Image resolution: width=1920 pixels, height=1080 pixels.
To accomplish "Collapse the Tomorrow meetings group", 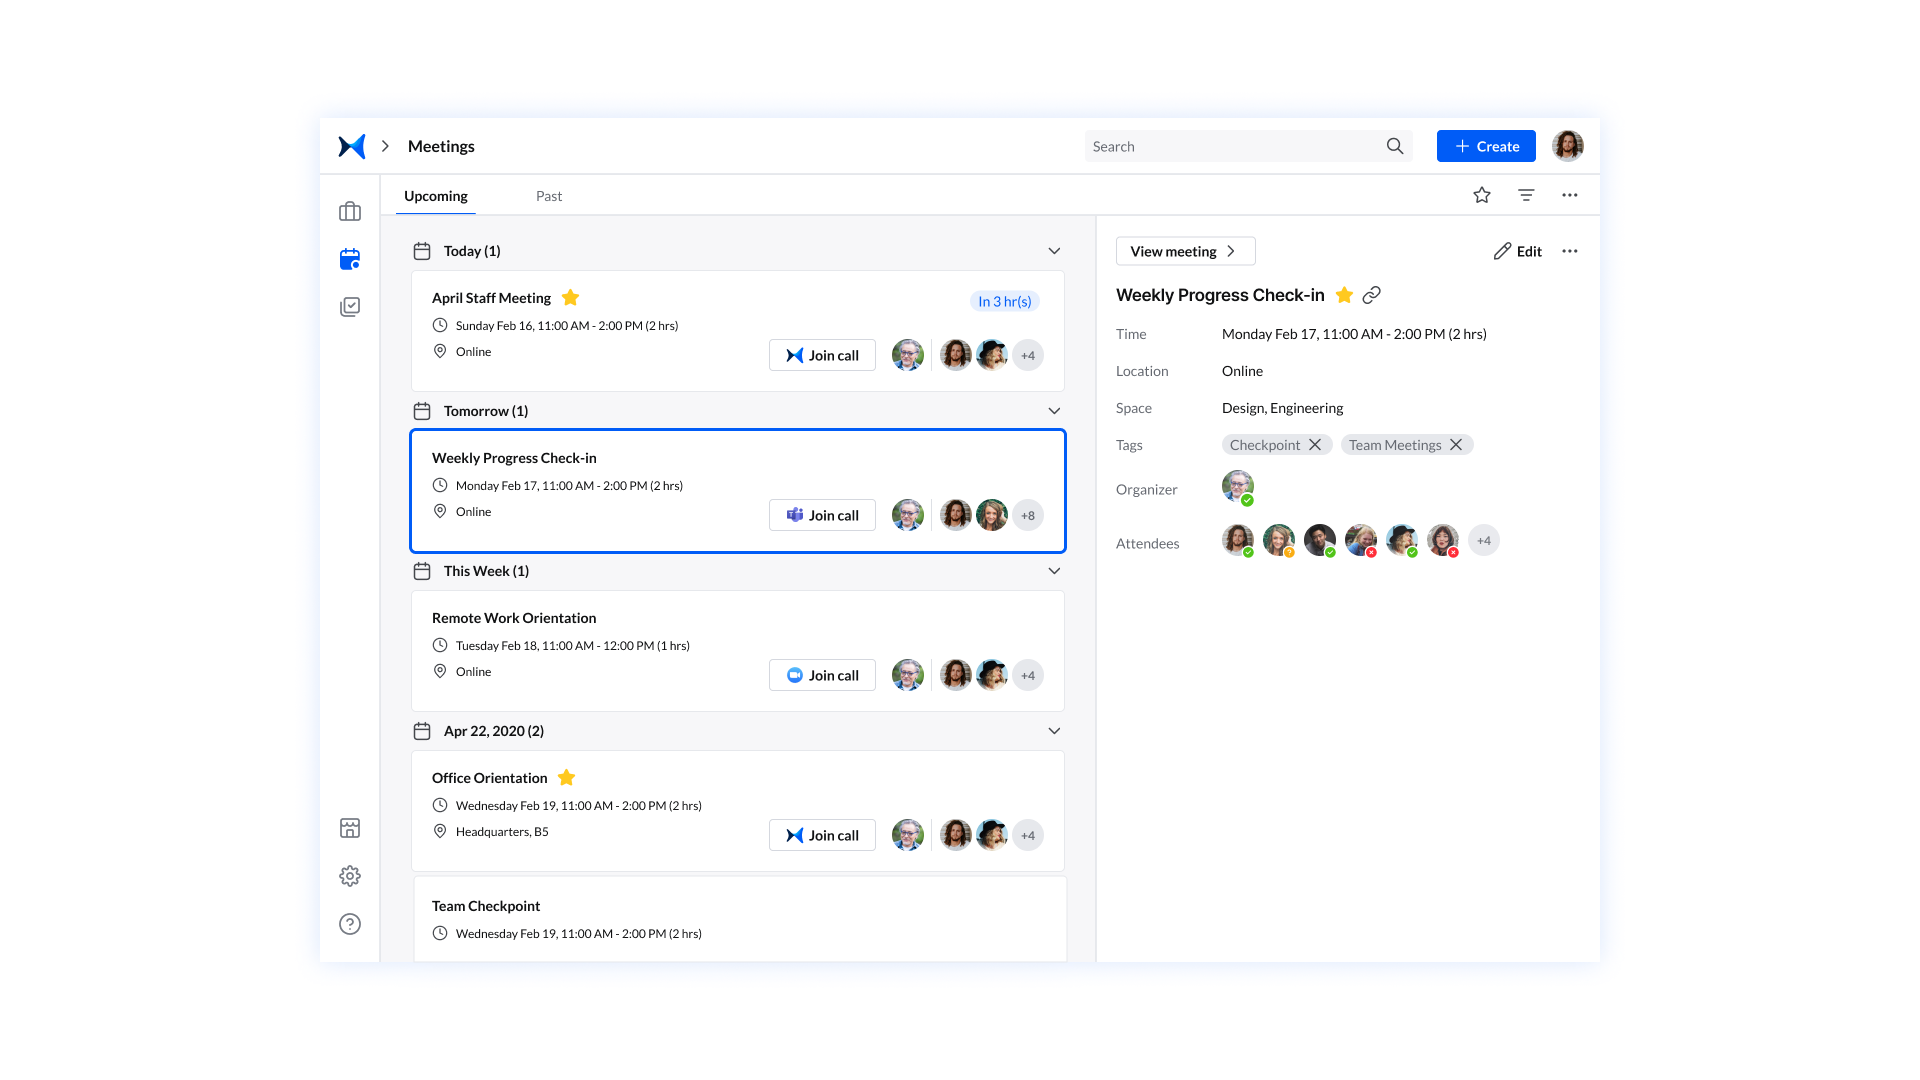I will click(1053, 410).
